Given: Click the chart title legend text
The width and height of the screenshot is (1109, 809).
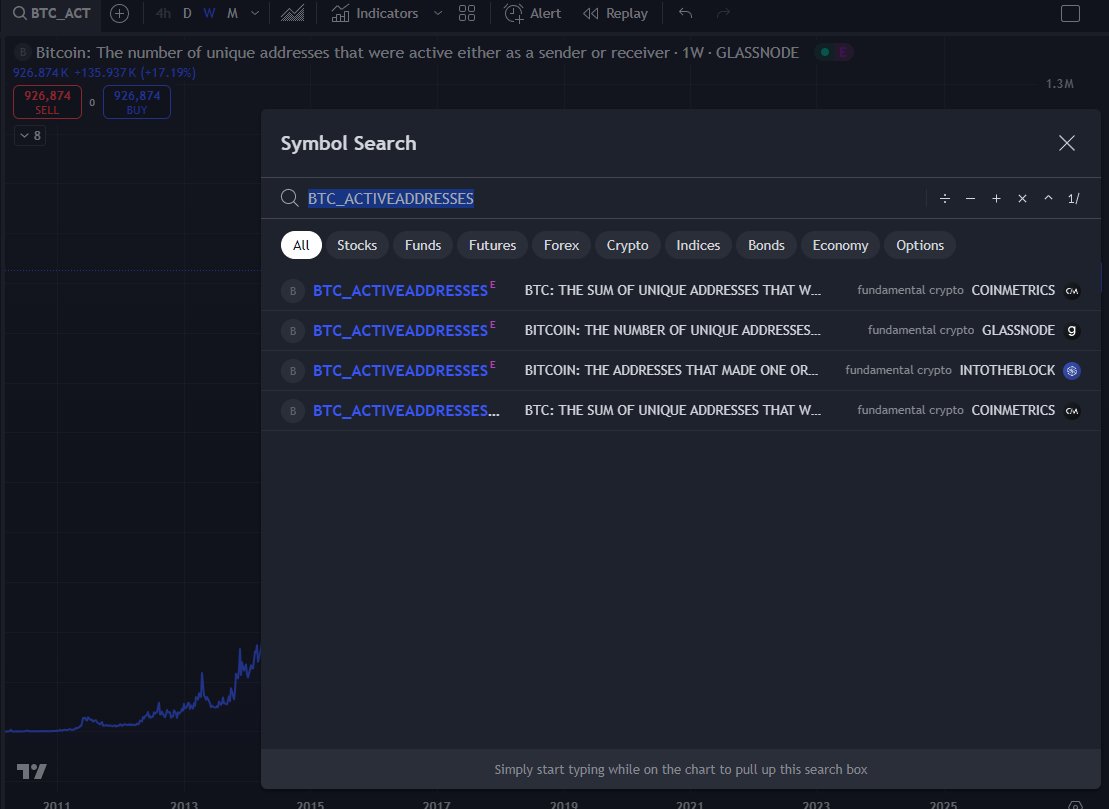Looking at the screenshot, I should 417,52.
